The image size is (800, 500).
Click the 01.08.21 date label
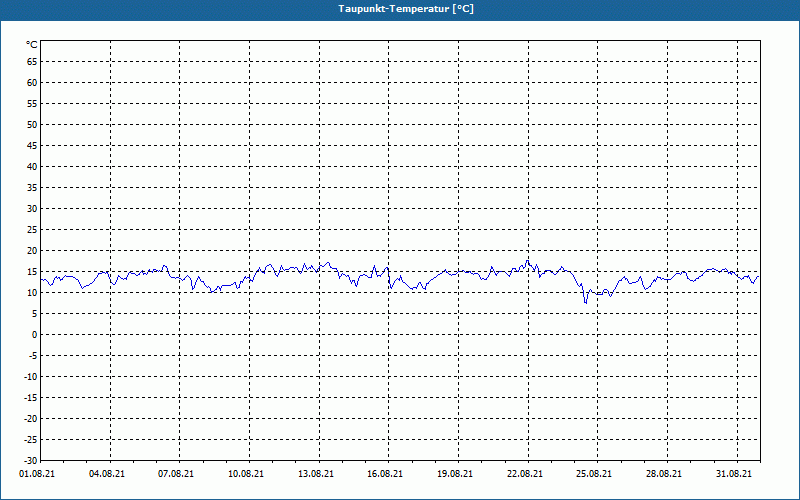tap(37, 473)
